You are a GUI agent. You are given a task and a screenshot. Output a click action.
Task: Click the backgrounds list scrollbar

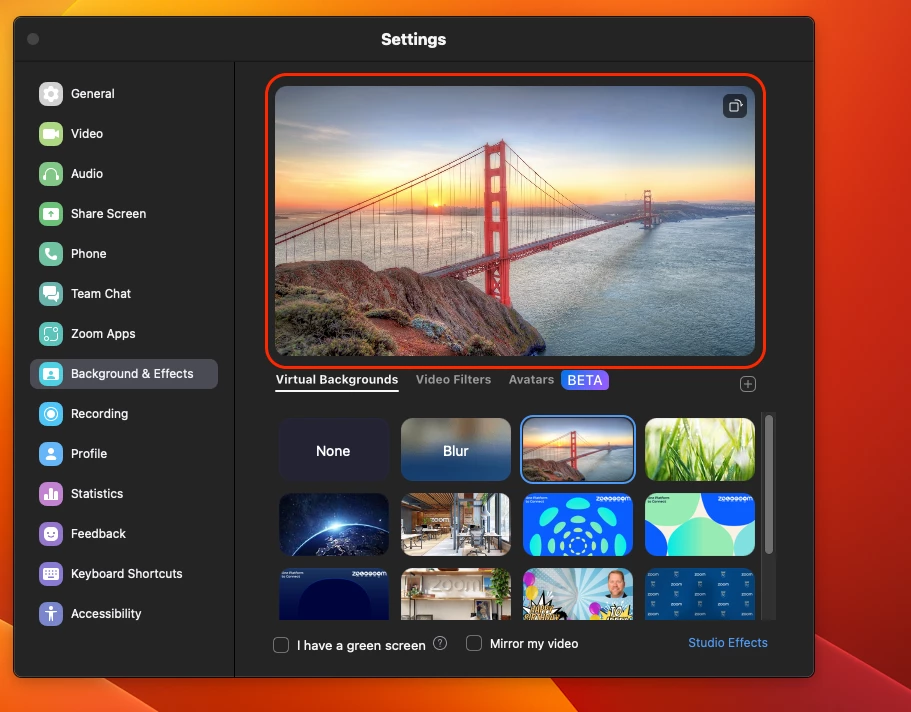(x=769, y=484)
